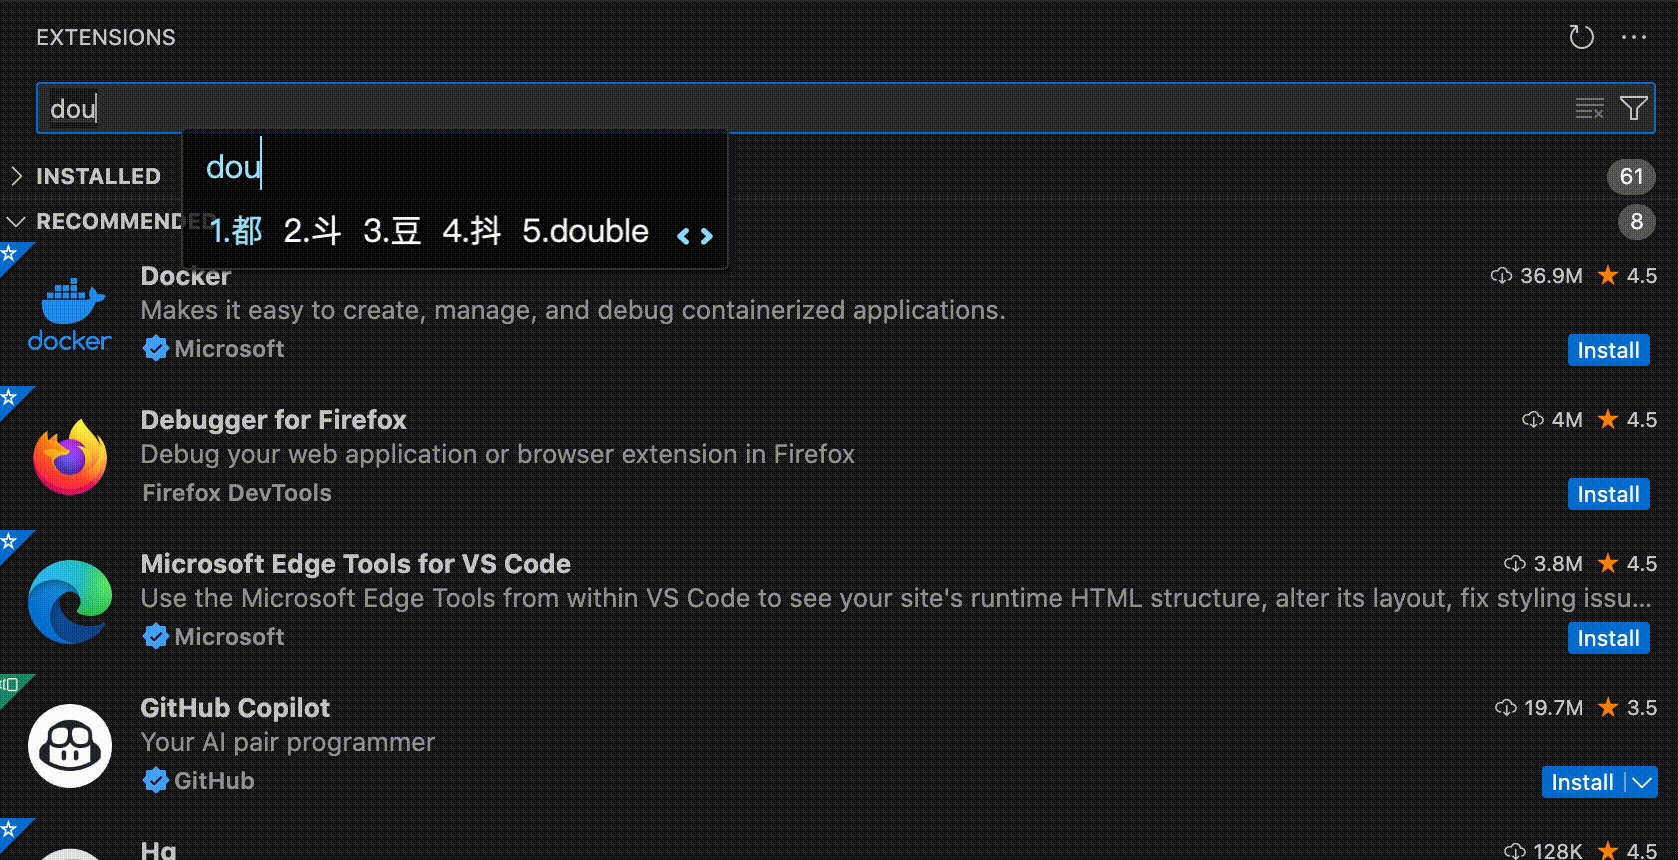Open the GitHub Copilot Install dropdown arrow
This screenshot has height=860, width=1678.
point(1642,782)
